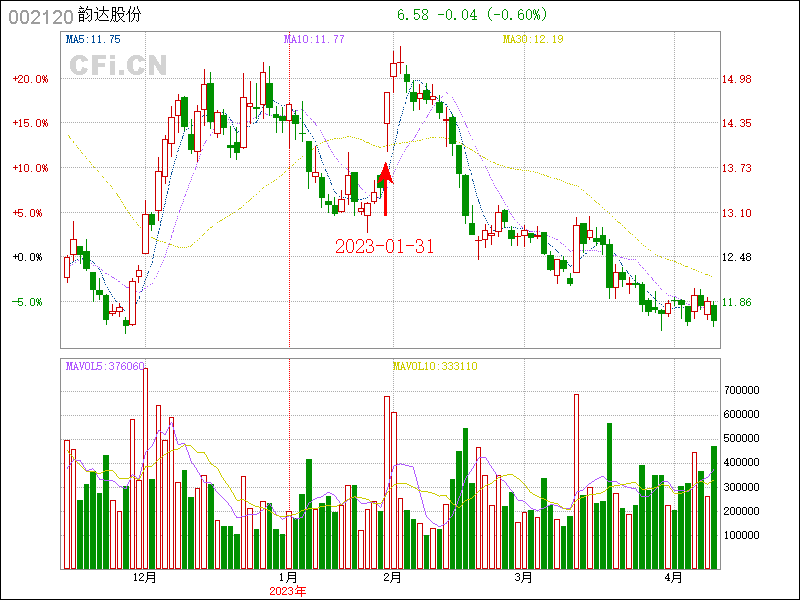Select 2月 on the time axis
Screen dimensions: 800x600
[x=392, y=578]
